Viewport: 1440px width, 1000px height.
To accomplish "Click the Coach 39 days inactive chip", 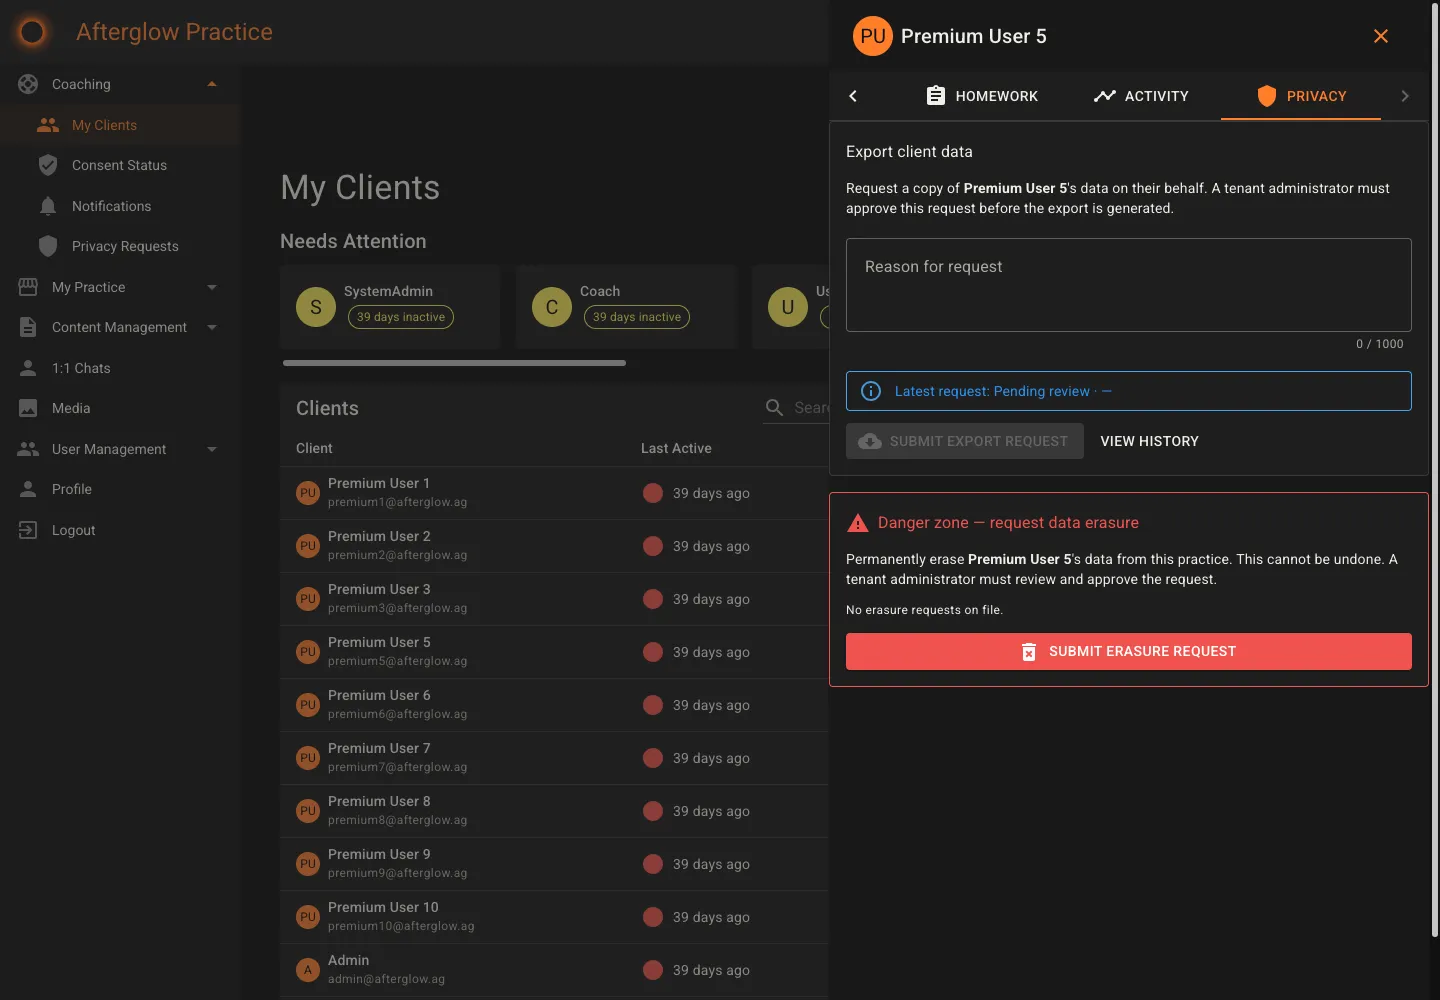I will [x=637, y=317].
